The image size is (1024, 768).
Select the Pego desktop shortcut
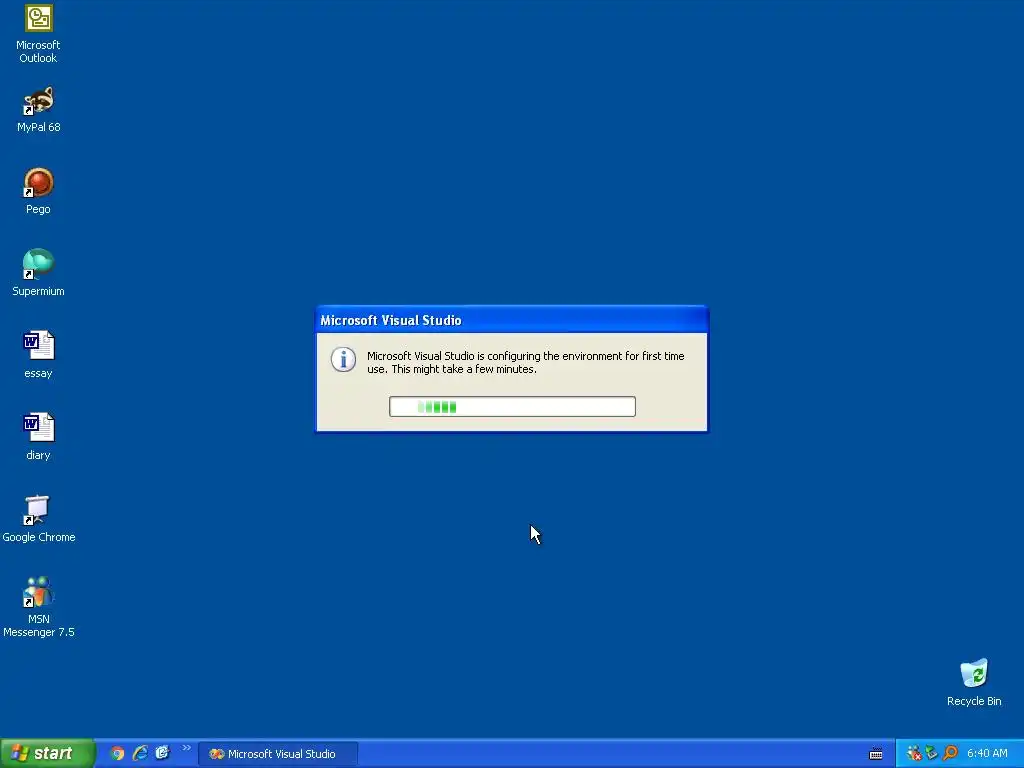[38, 191]
